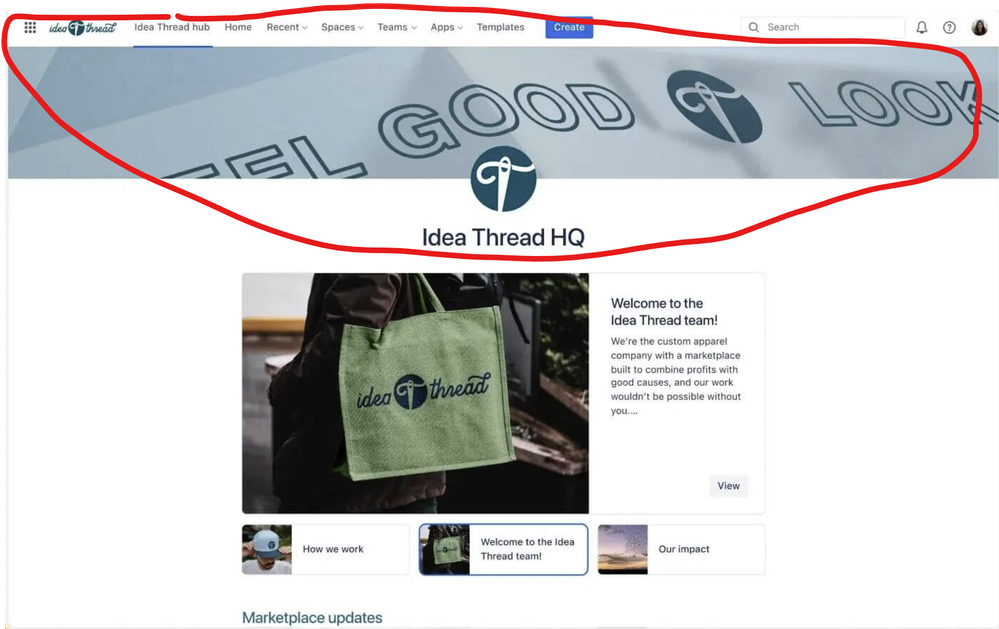Open the How we work card
Screen dimensions: 999x629
click(x=326, y=549)
